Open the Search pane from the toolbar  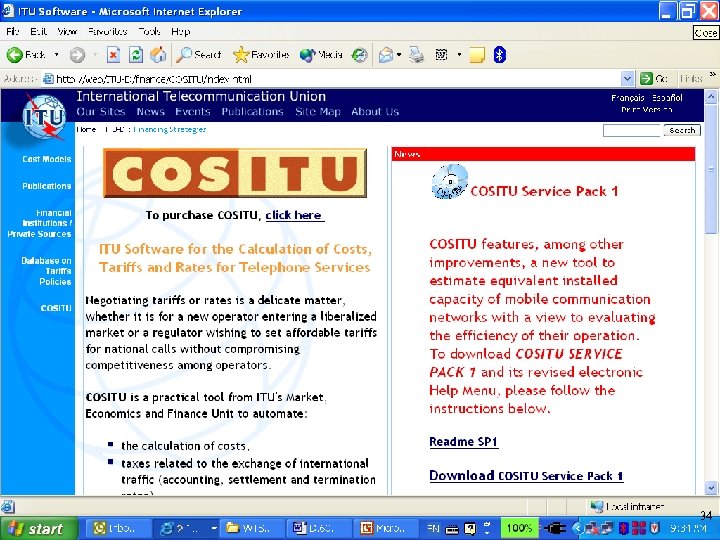pos(199,55)
